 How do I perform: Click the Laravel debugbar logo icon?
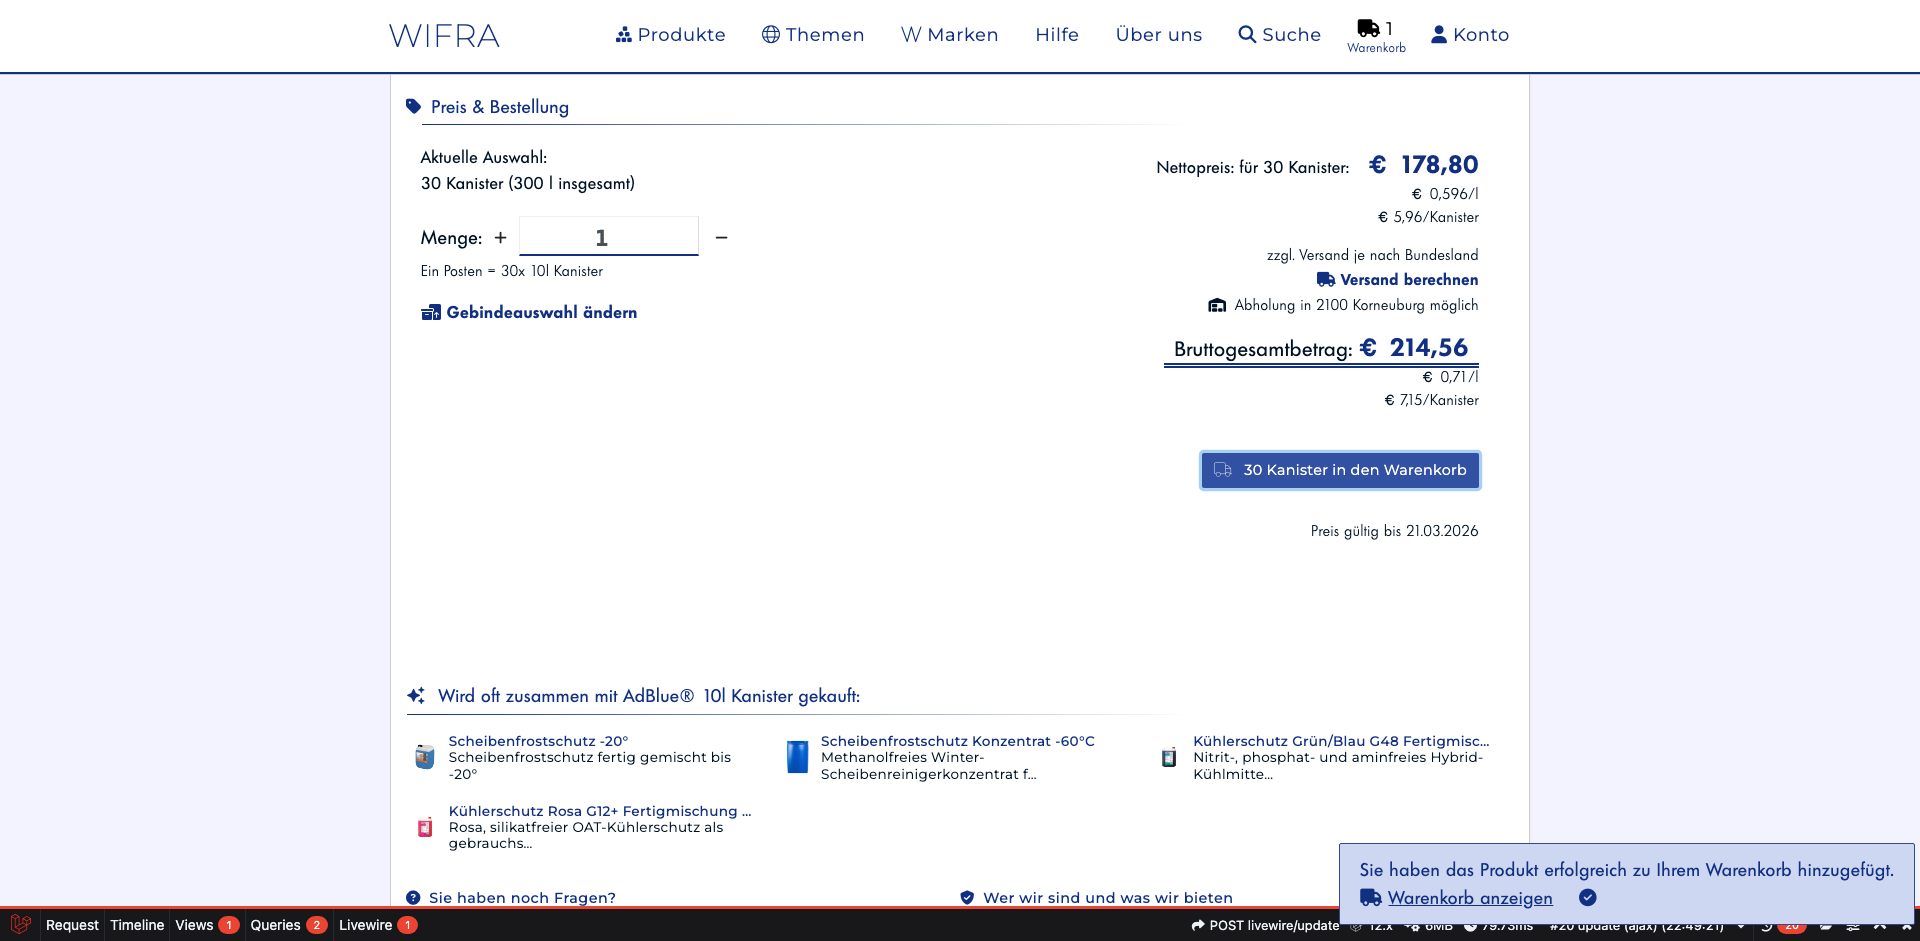point(20,925)
